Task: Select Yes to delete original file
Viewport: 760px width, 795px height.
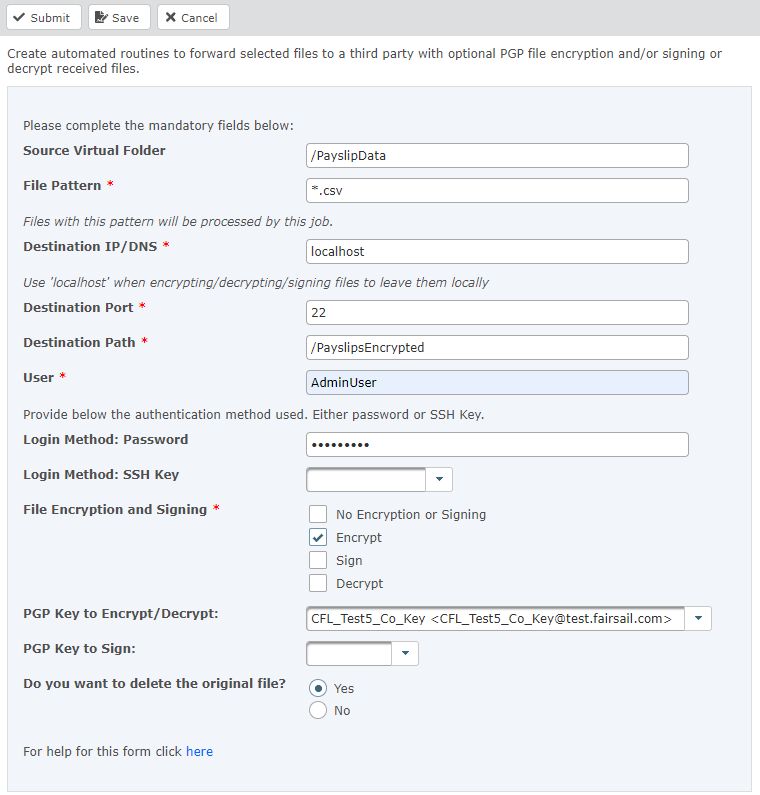Action: (318, 688)
